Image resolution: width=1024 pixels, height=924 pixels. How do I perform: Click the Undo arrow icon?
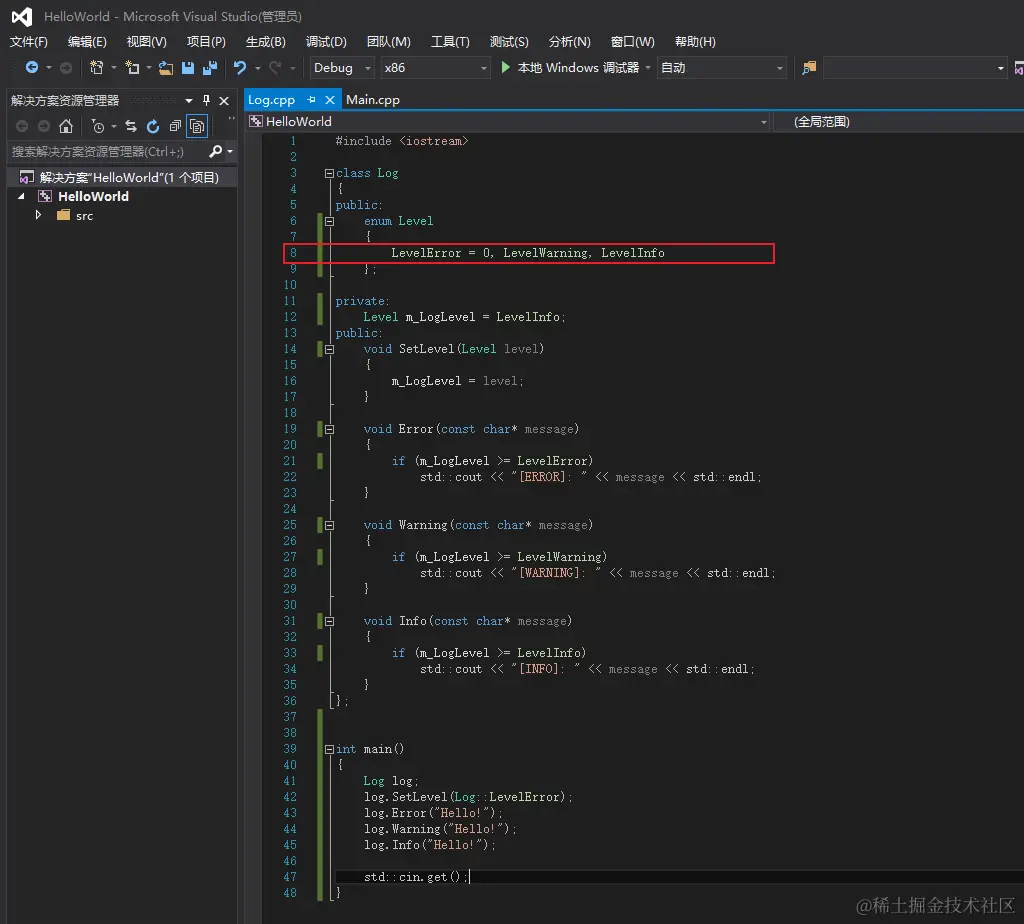pyautogui.click(x=240, y=68)
